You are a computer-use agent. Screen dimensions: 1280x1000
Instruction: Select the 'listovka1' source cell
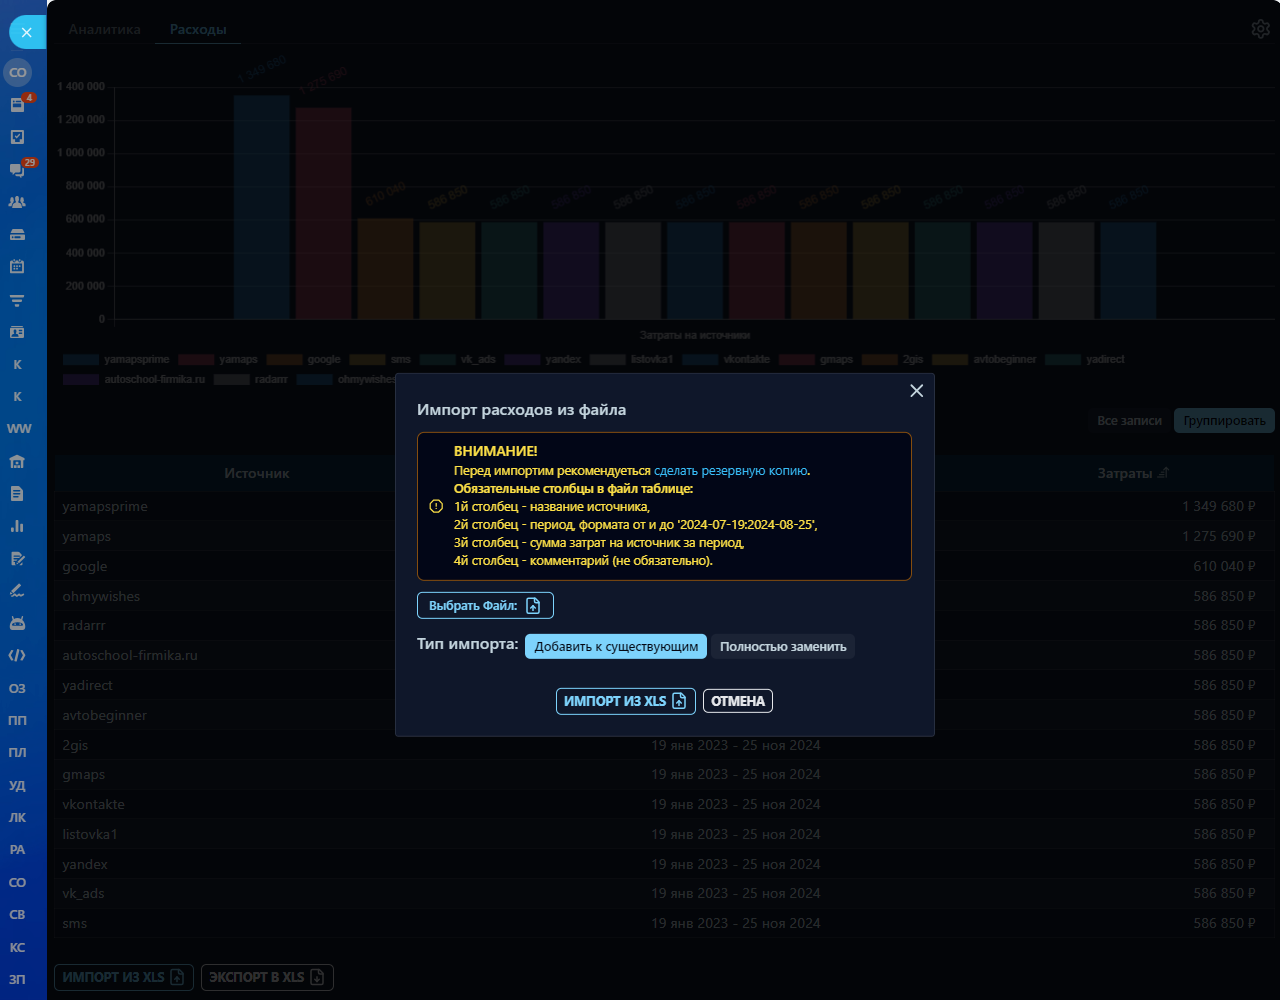[x=90, y=834]
